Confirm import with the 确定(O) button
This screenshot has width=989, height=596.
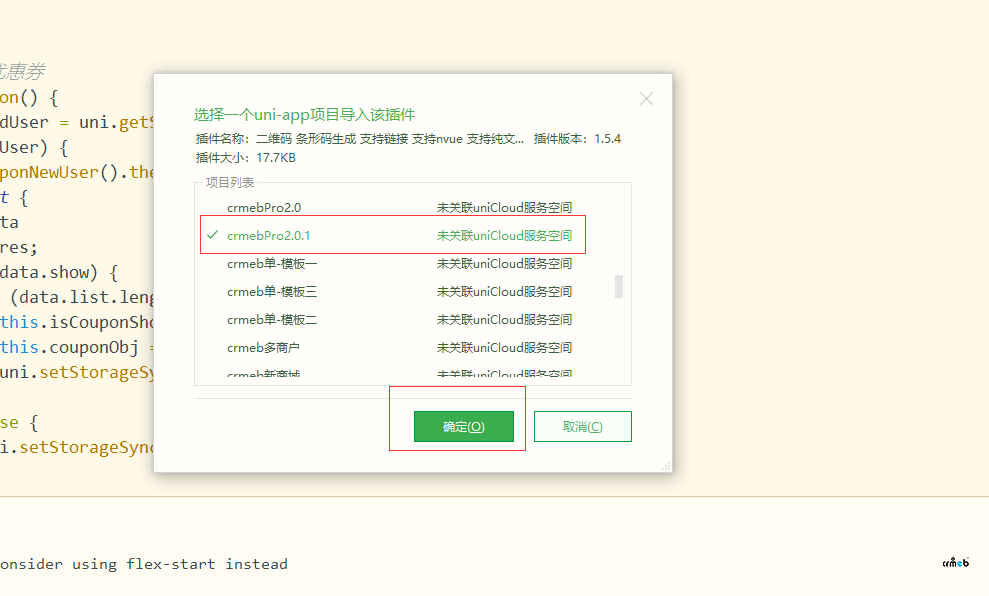464,426
